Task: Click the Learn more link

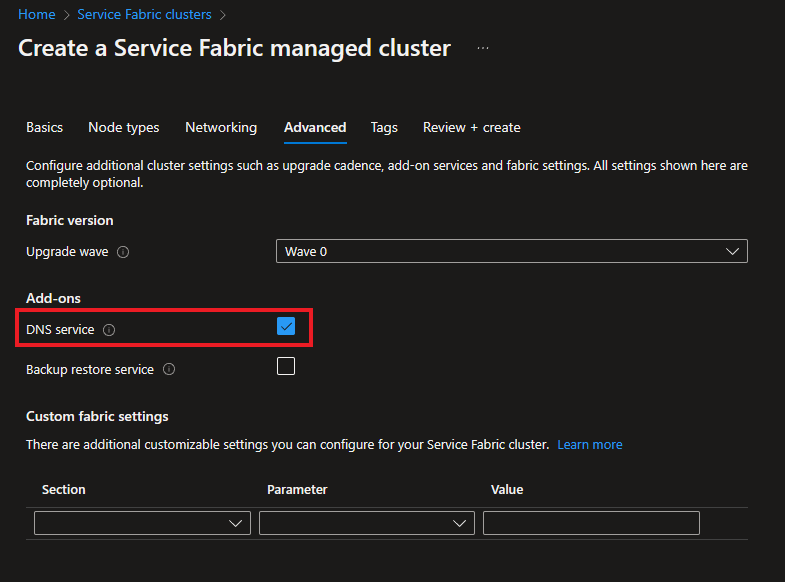Action: click(x=590, y=444)
